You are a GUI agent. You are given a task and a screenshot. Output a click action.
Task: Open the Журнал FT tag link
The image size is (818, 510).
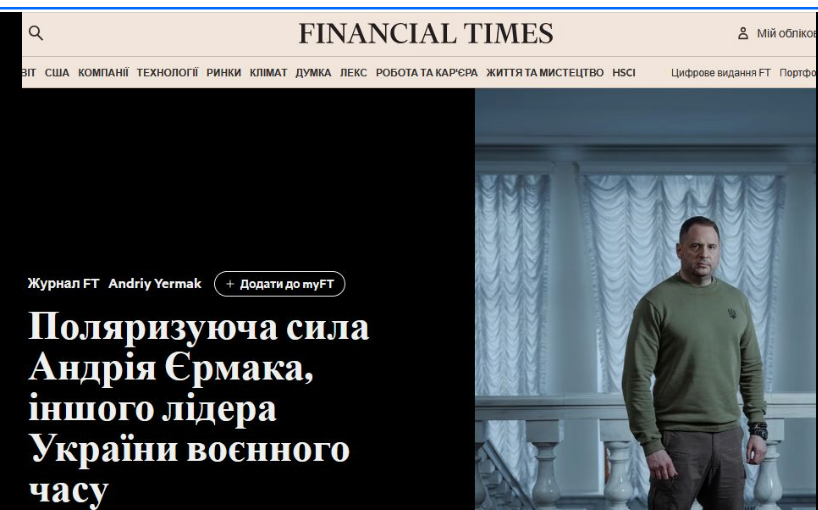click(x=63, y=284)
